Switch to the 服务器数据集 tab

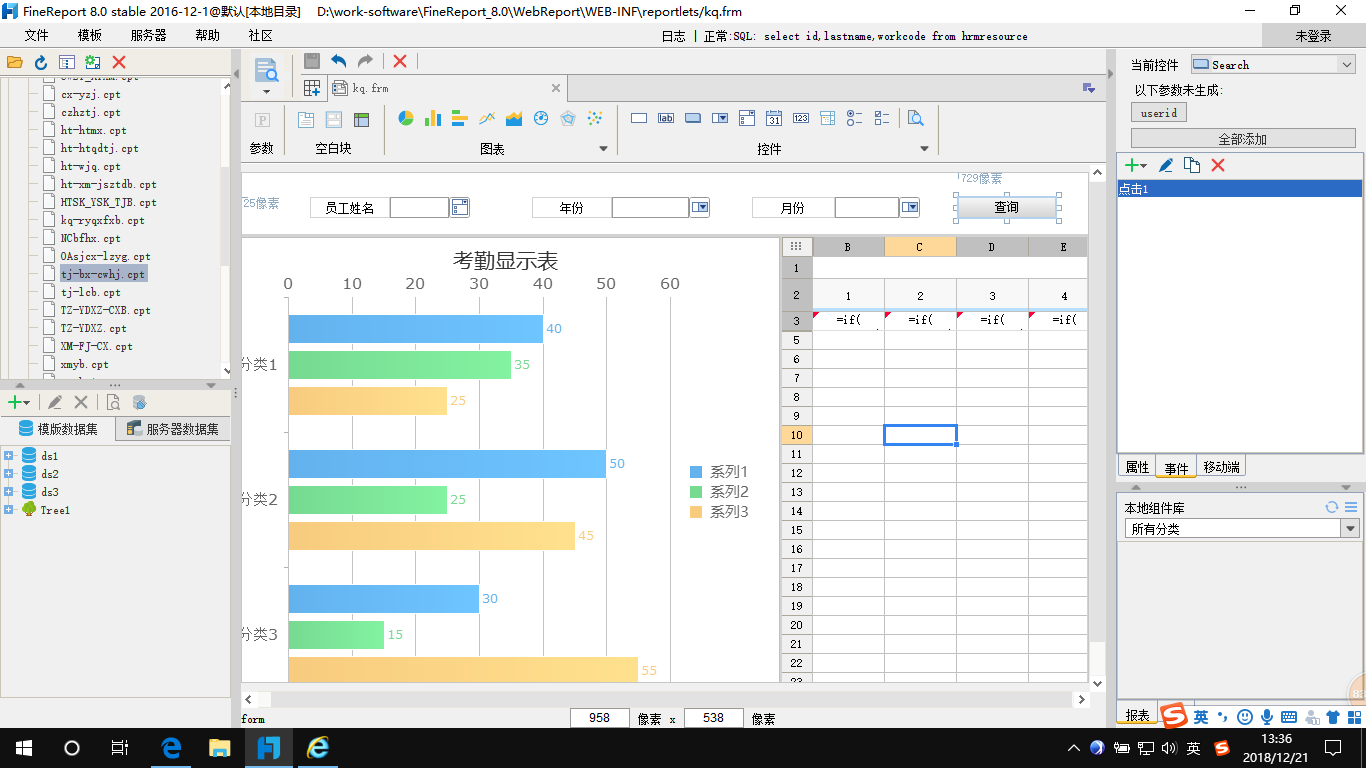(x=174, y=429)
